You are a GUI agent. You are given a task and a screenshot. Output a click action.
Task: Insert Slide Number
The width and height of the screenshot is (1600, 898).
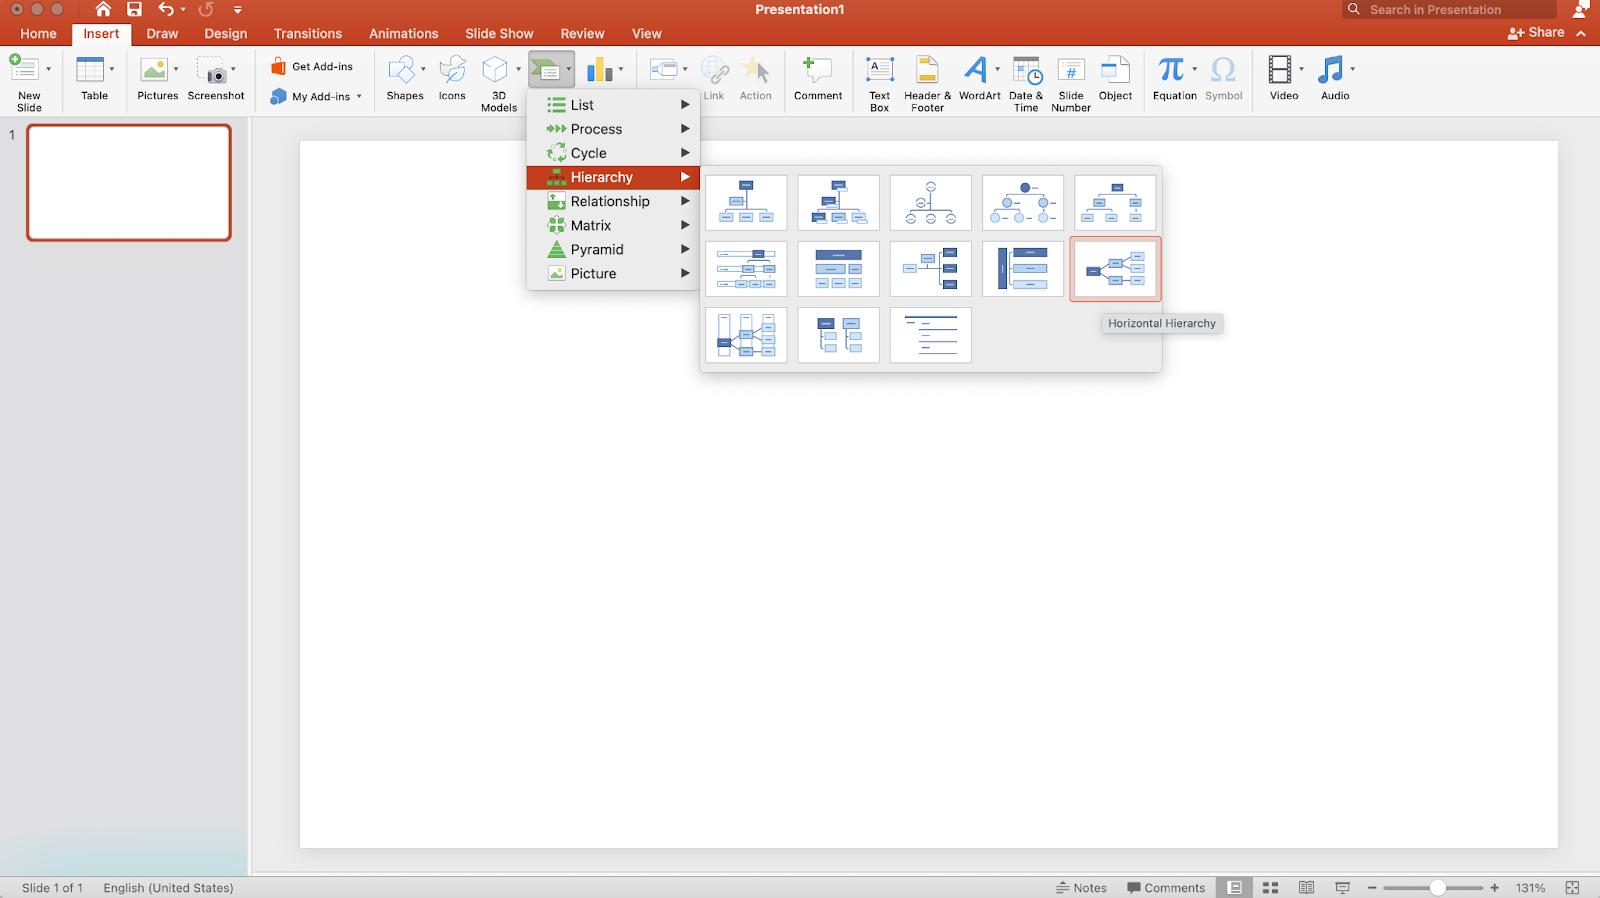1071,82
